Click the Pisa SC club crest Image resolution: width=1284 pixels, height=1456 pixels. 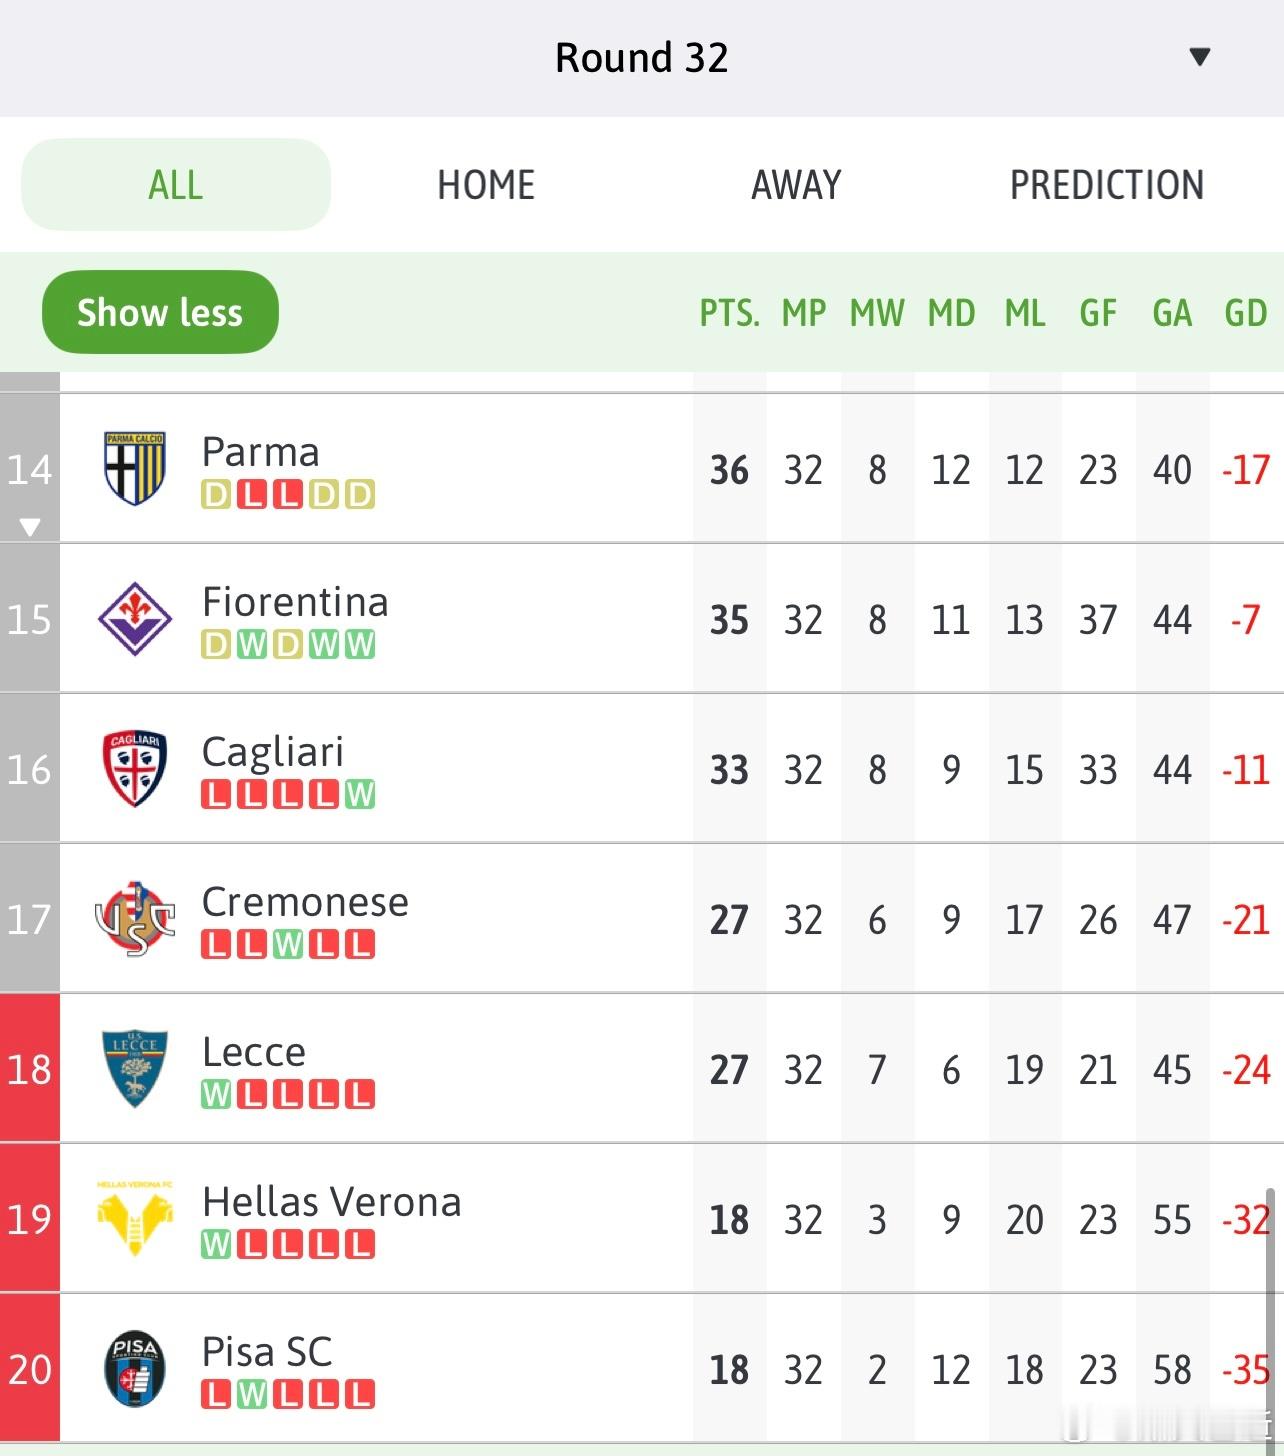135,1368
